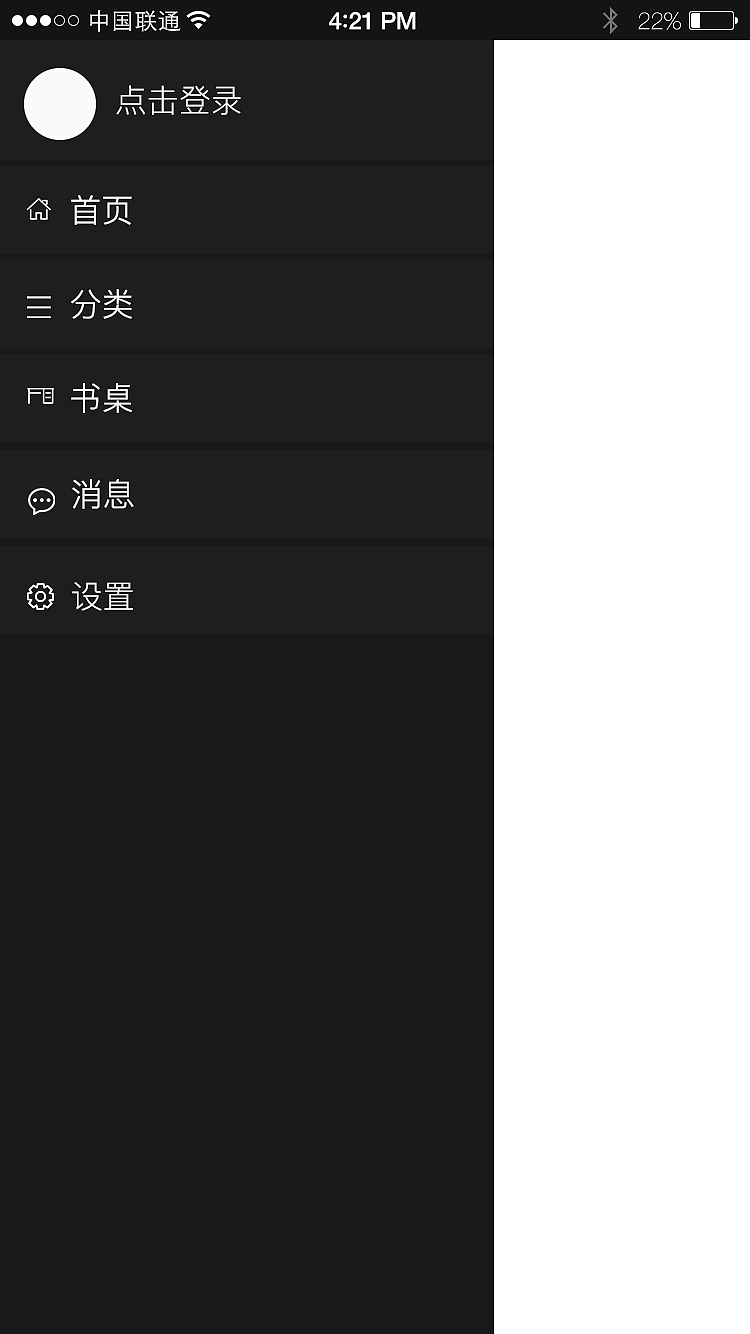The width and height of the screenshot is (750, 1334).
Task: Tap the white content area to close drawer
Action: (x=622, y=687)
